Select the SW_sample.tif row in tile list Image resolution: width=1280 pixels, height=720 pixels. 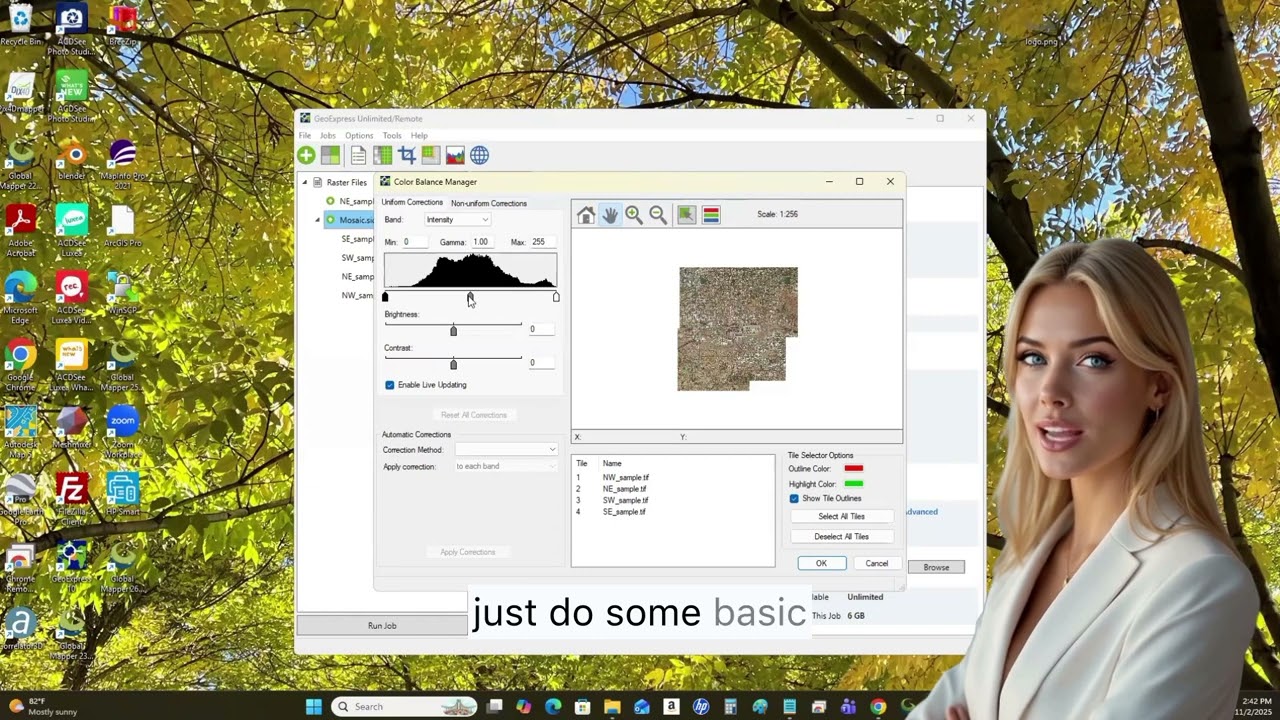pos(625,500)
